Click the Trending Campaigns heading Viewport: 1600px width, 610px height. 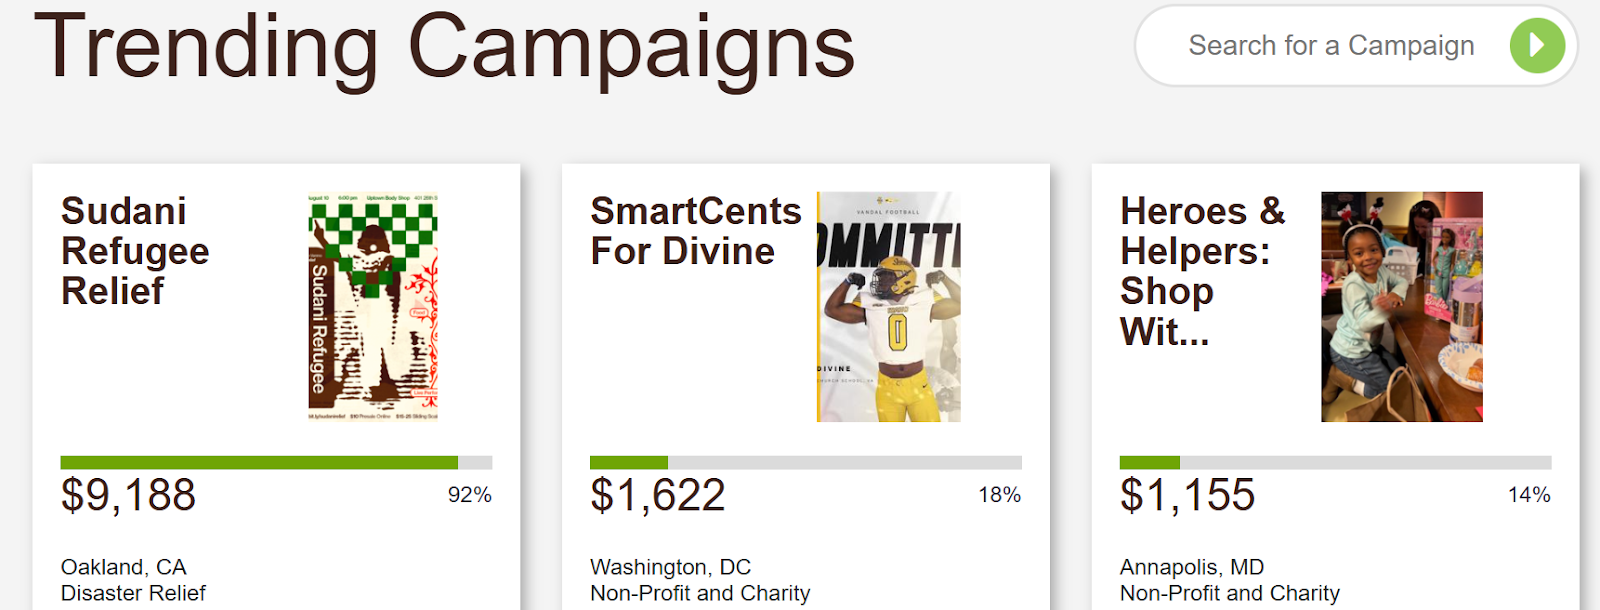[x=445, y=45]
